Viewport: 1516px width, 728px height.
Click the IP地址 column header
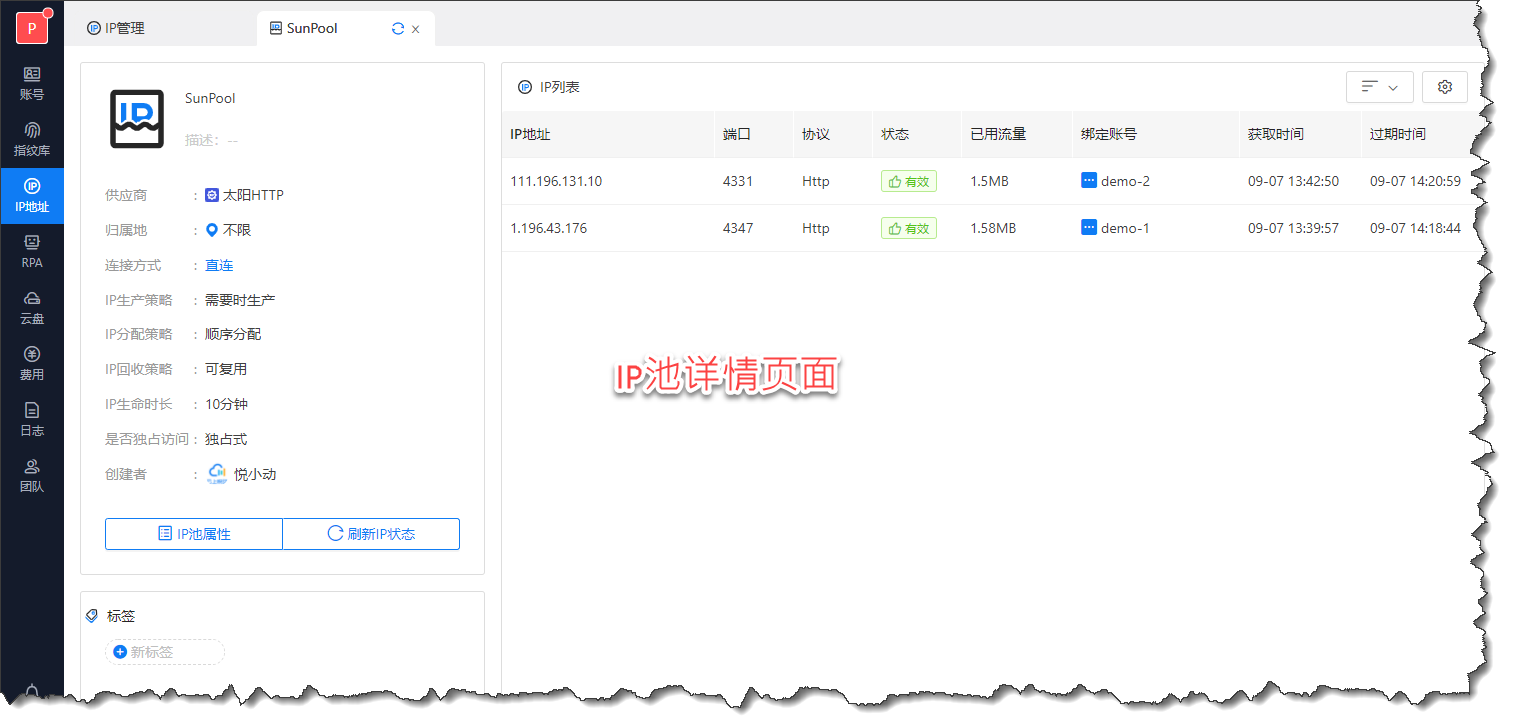click(x=608, y=134)
